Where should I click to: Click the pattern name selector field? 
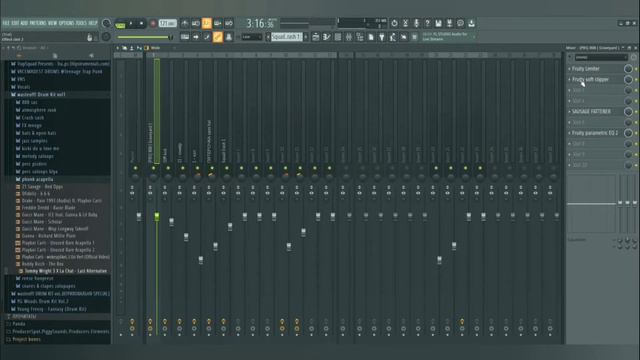pyautogui.click(x=287, y=37)
